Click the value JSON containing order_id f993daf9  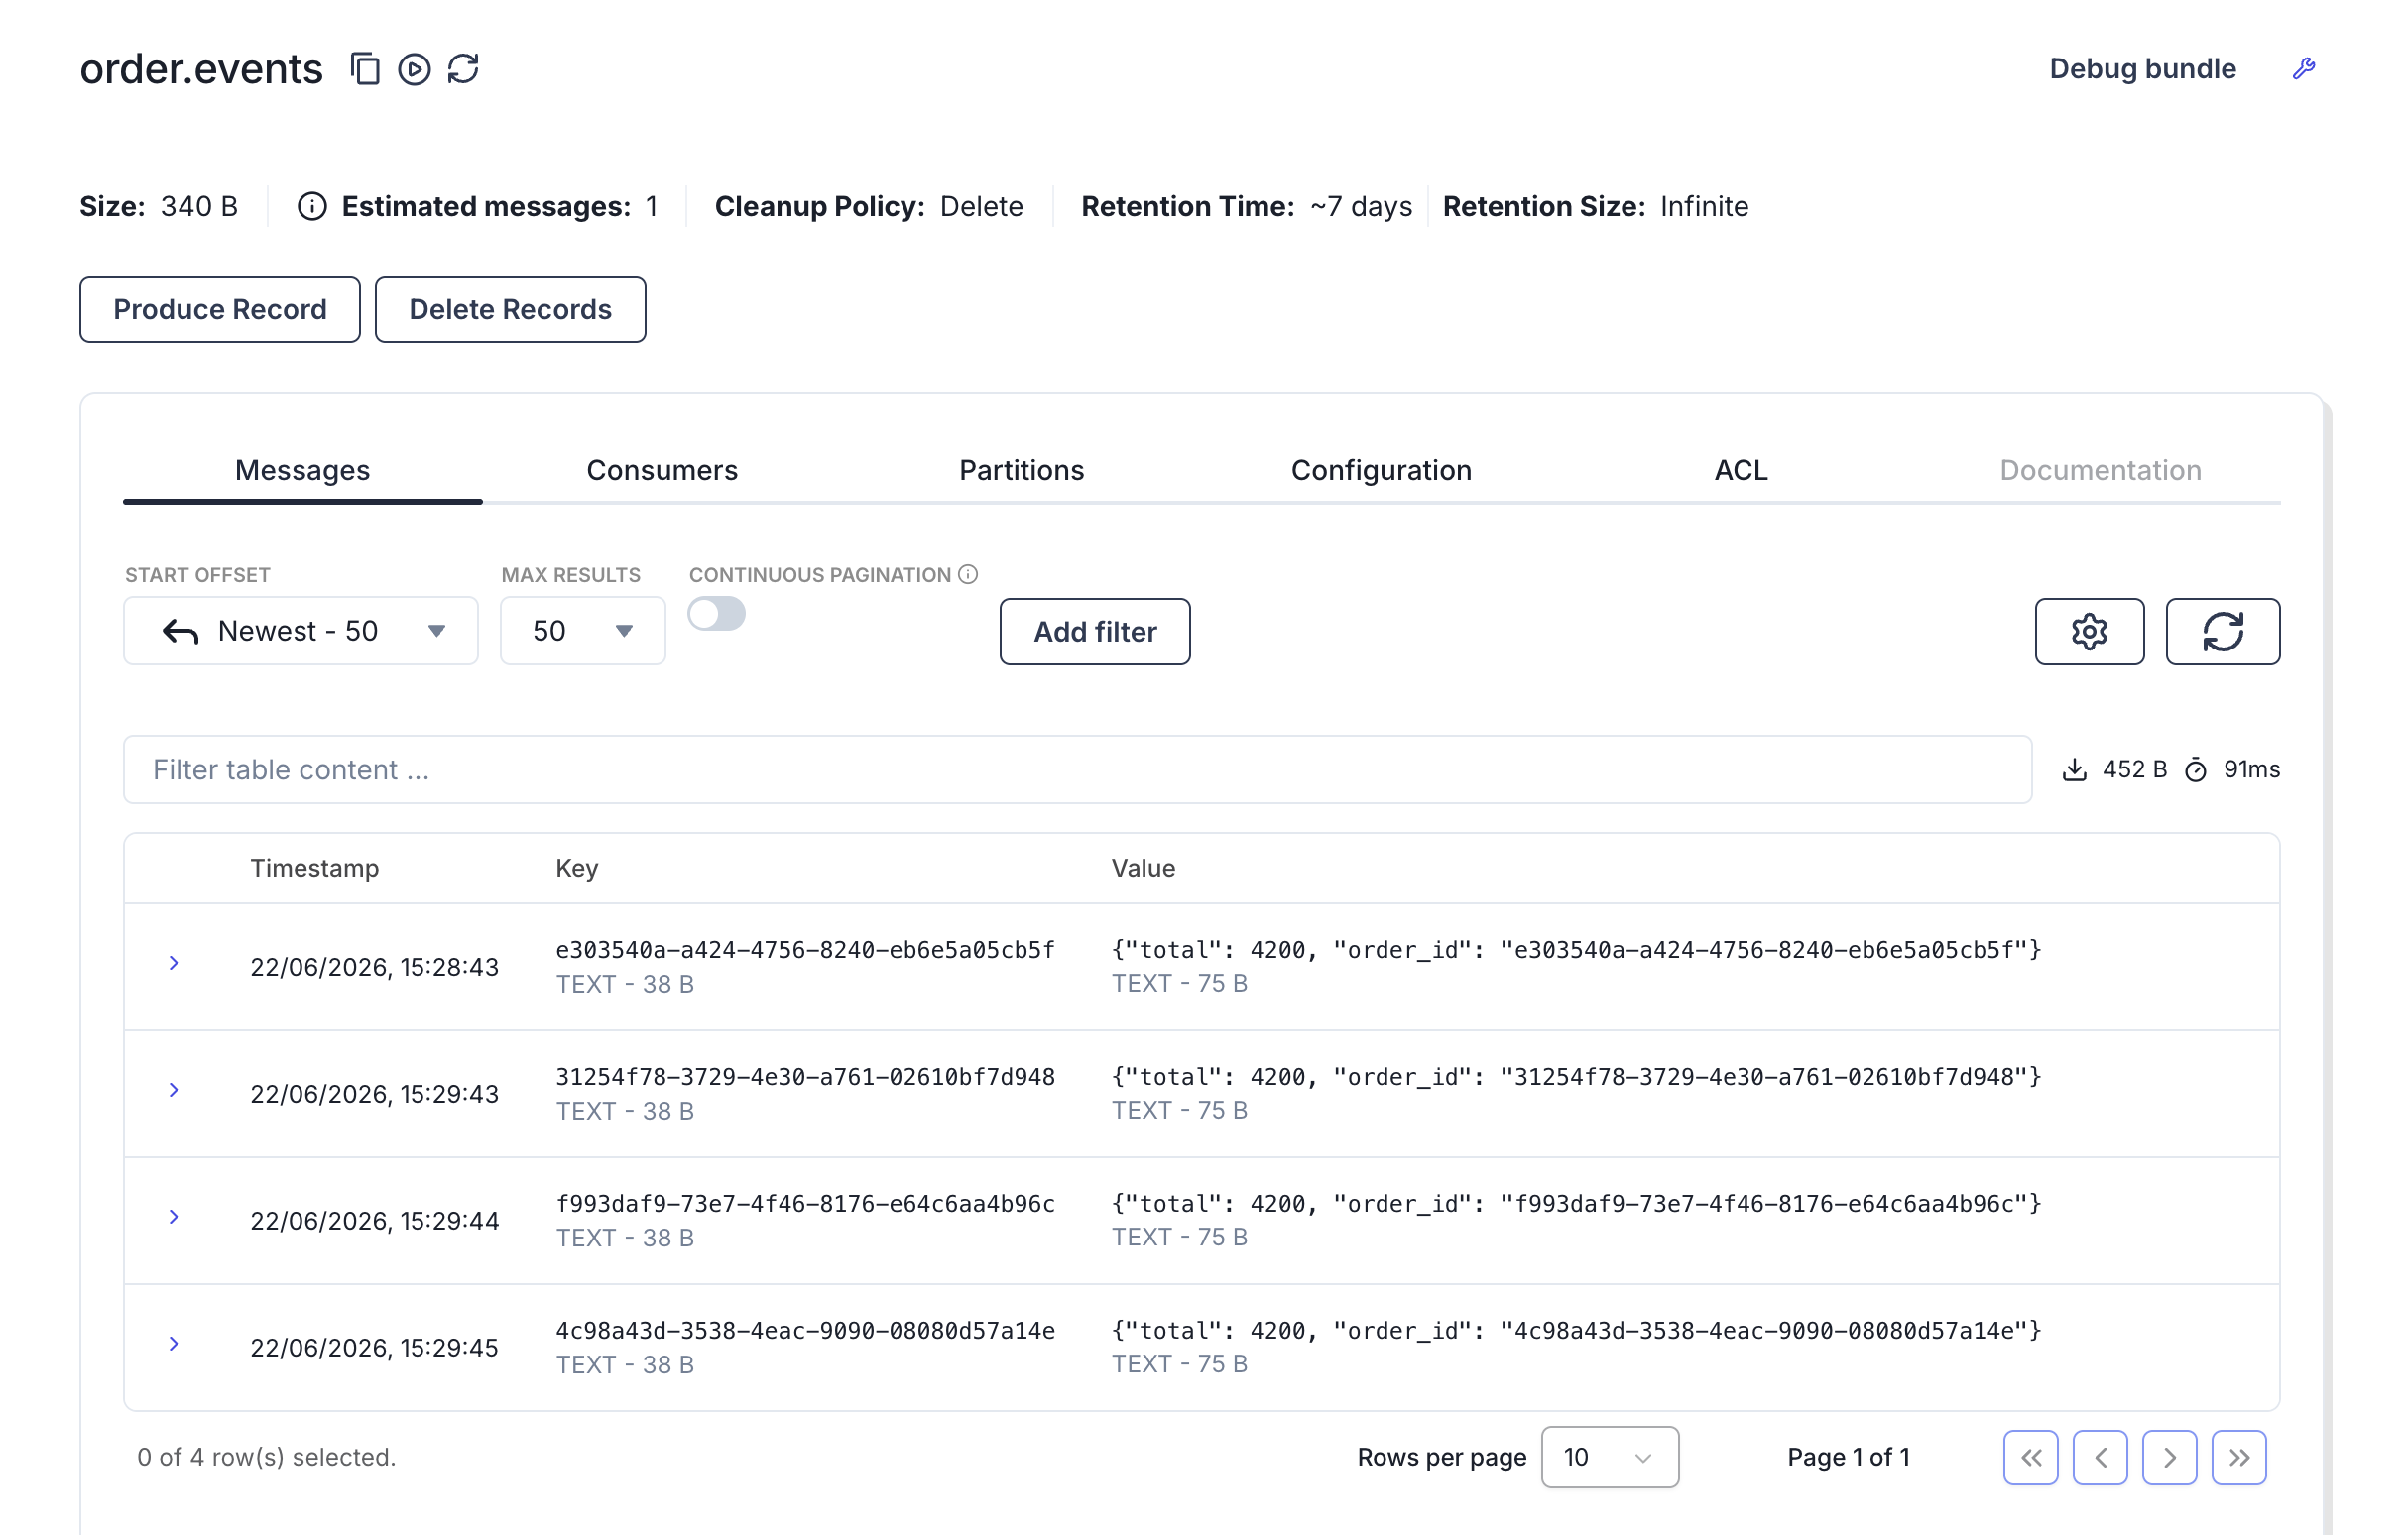click(1576, 1204)
